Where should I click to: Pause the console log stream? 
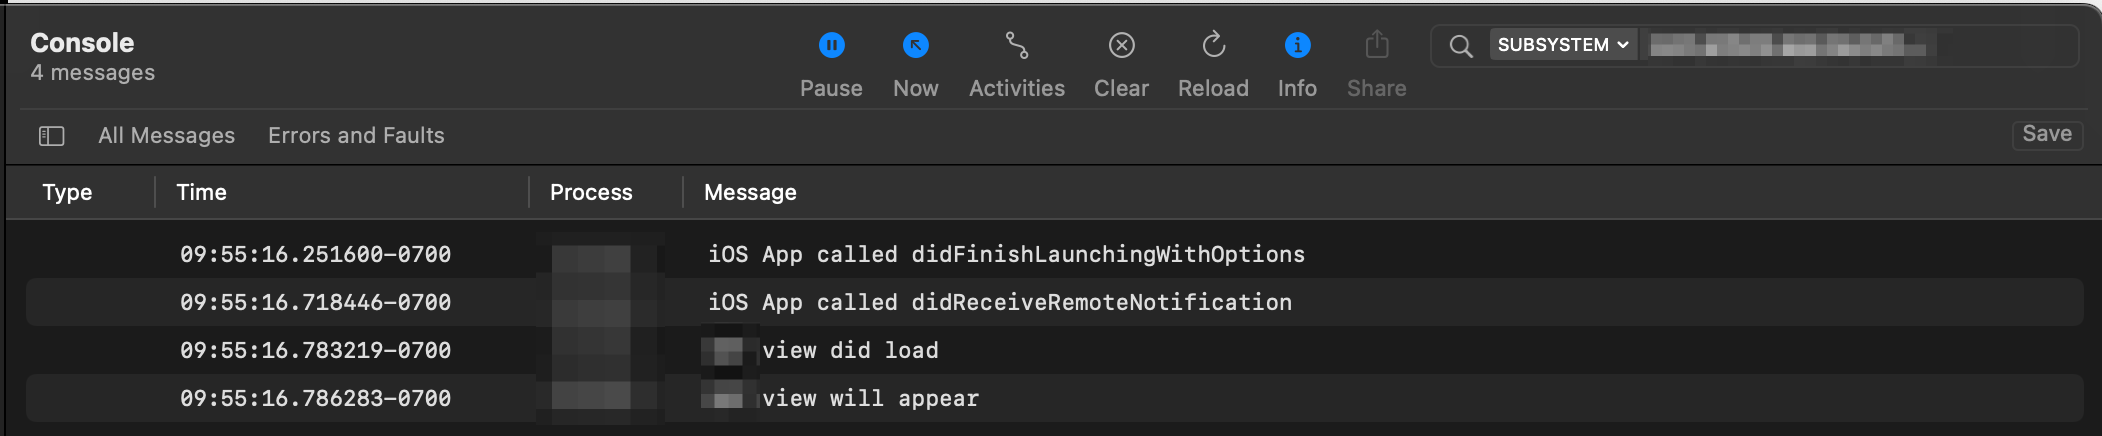(x=831, y=46)
